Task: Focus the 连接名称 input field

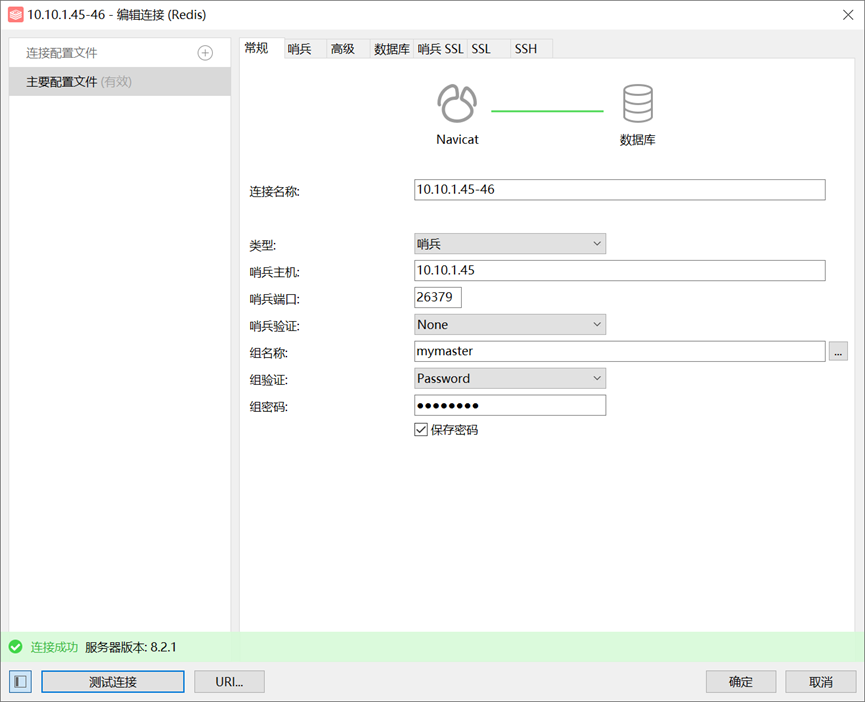Action: click(619, 190)
